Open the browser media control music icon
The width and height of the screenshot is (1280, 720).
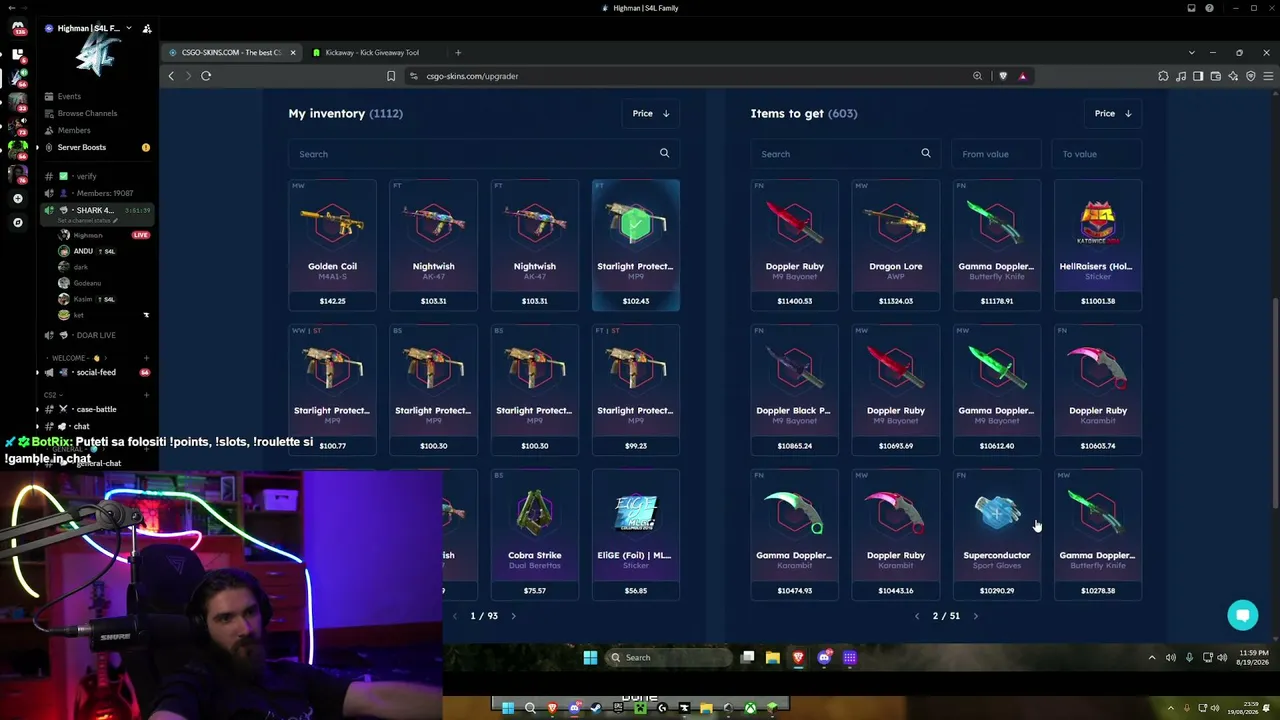[1181, 76]
